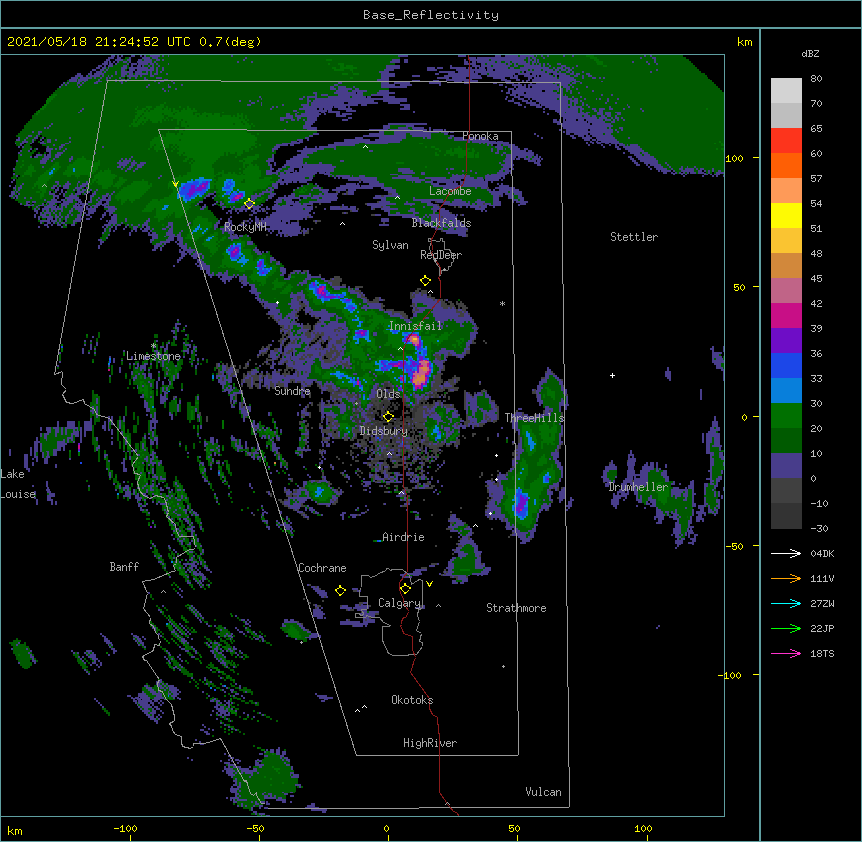The width and height of the screenshot is (862, 842).
Task: Click the 65 dBZ red color swatch
Action: click(x=786, y=141)
